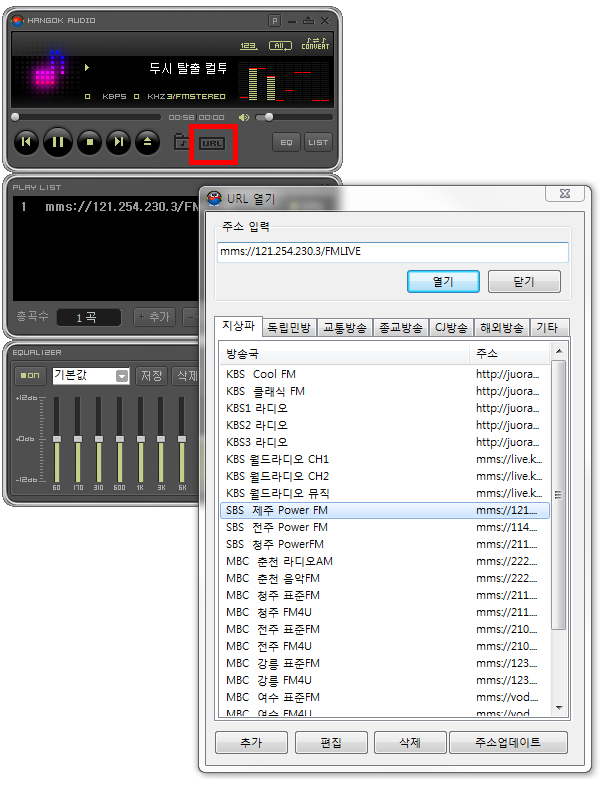Screen dimensions: 608x785
Task: Click the equalizer 삭제 button
Action: coord(187,375)
